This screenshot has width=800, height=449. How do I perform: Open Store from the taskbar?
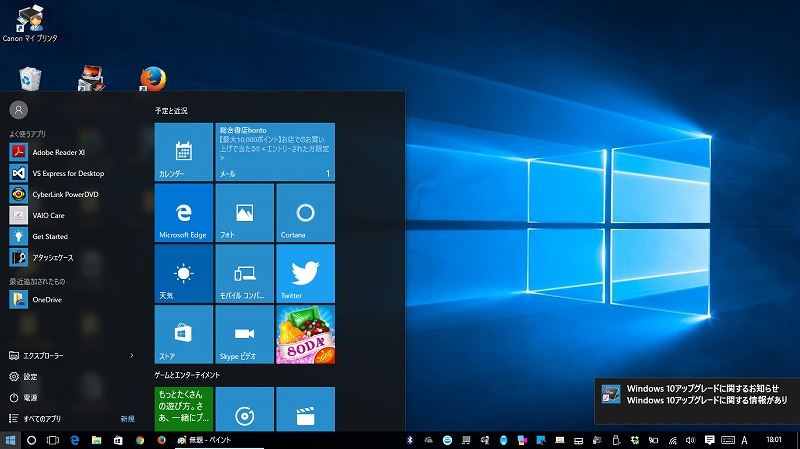118,440
